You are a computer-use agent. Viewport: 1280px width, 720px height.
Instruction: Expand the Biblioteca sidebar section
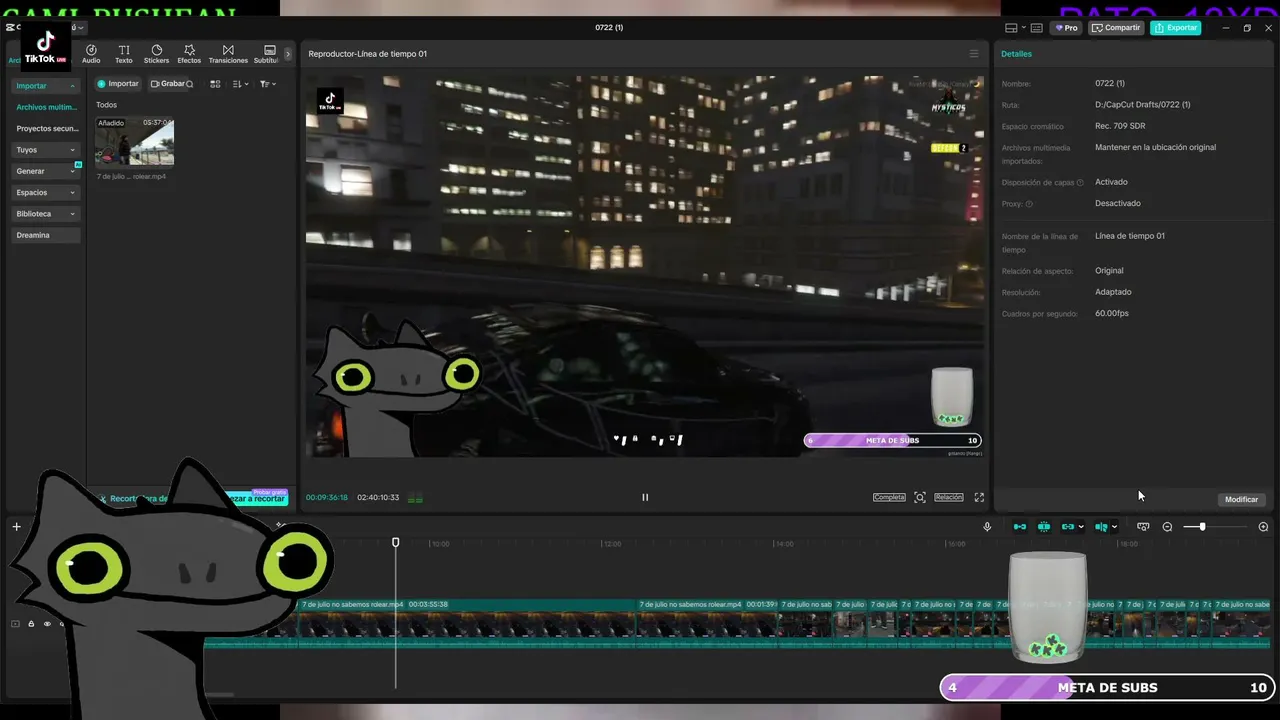pyautogui.click(x=45, y=214)
